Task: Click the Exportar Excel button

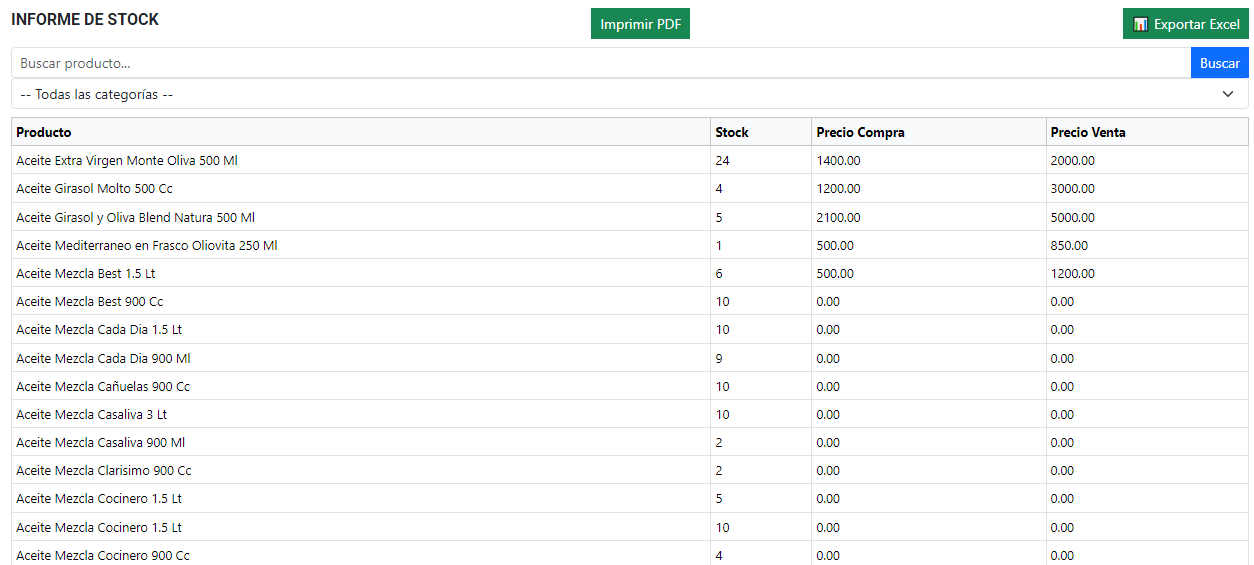Action: click(1185, 24)
